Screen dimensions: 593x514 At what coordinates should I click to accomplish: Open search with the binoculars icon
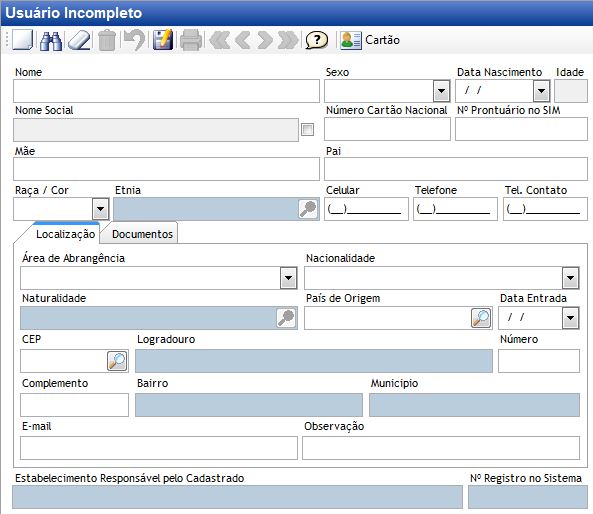[51, 40]
